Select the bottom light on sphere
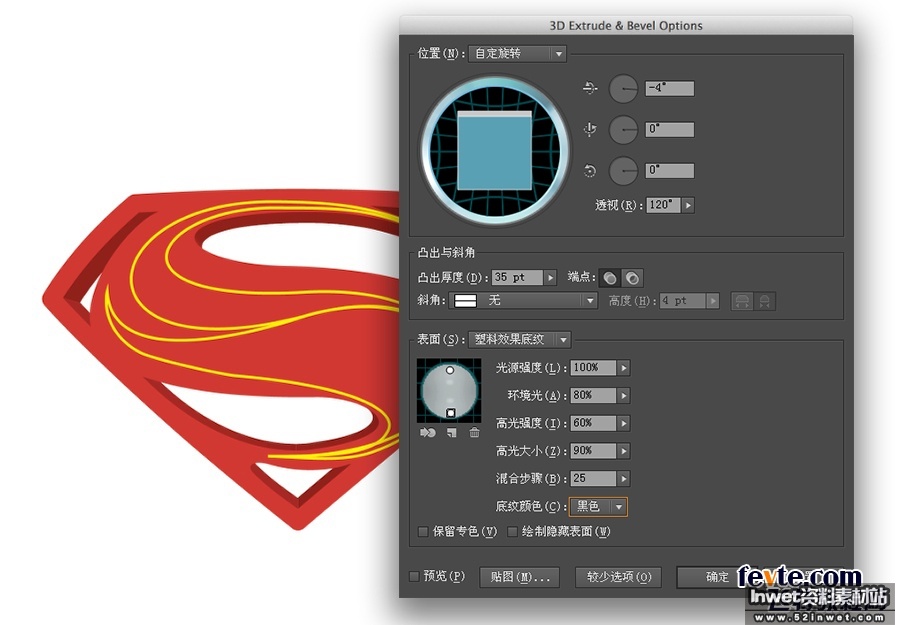 (x=451, y=413)
